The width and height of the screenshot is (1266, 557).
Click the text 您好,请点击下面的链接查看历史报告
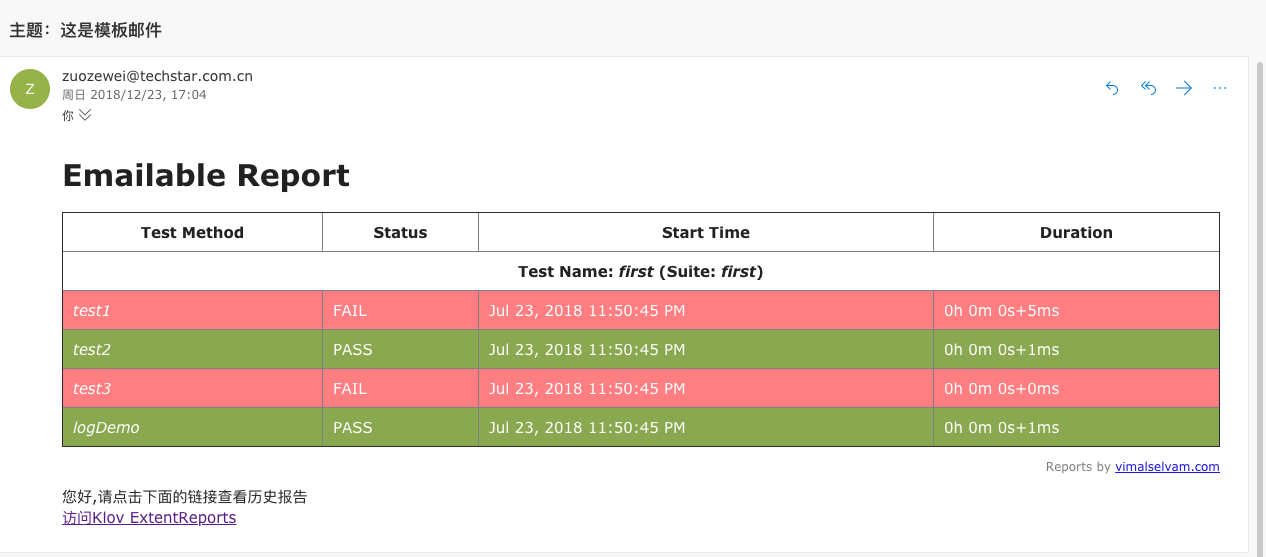point(185,496)
